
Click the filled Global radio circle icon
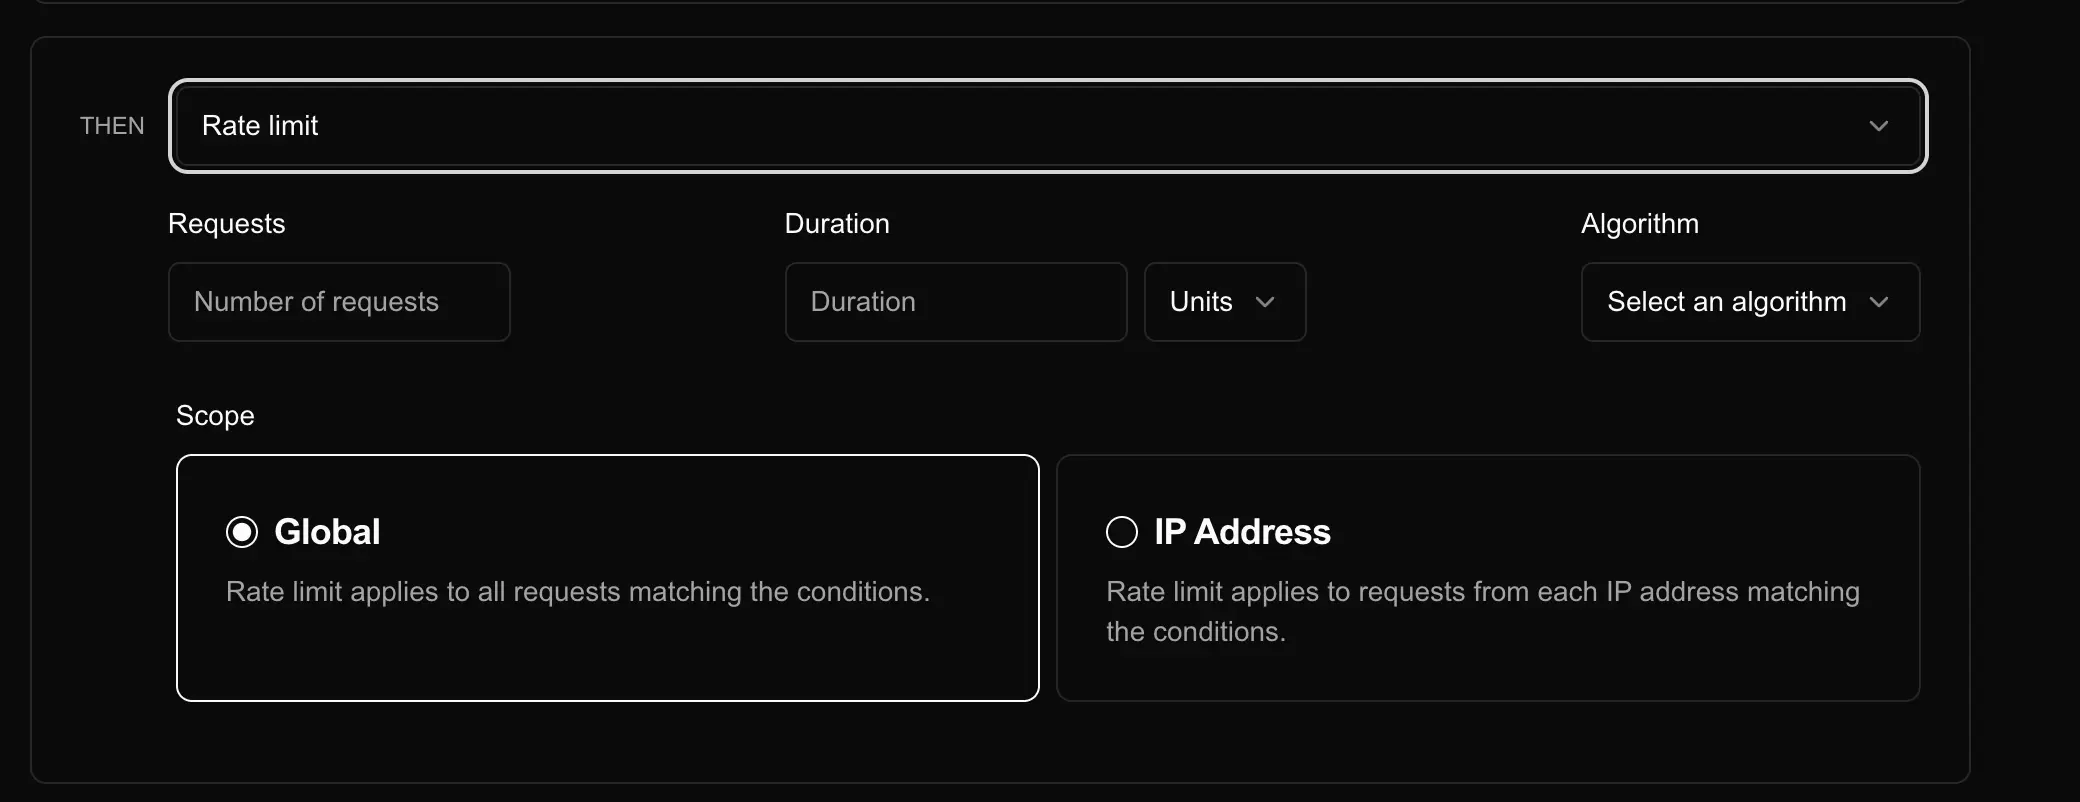point(241,531)
